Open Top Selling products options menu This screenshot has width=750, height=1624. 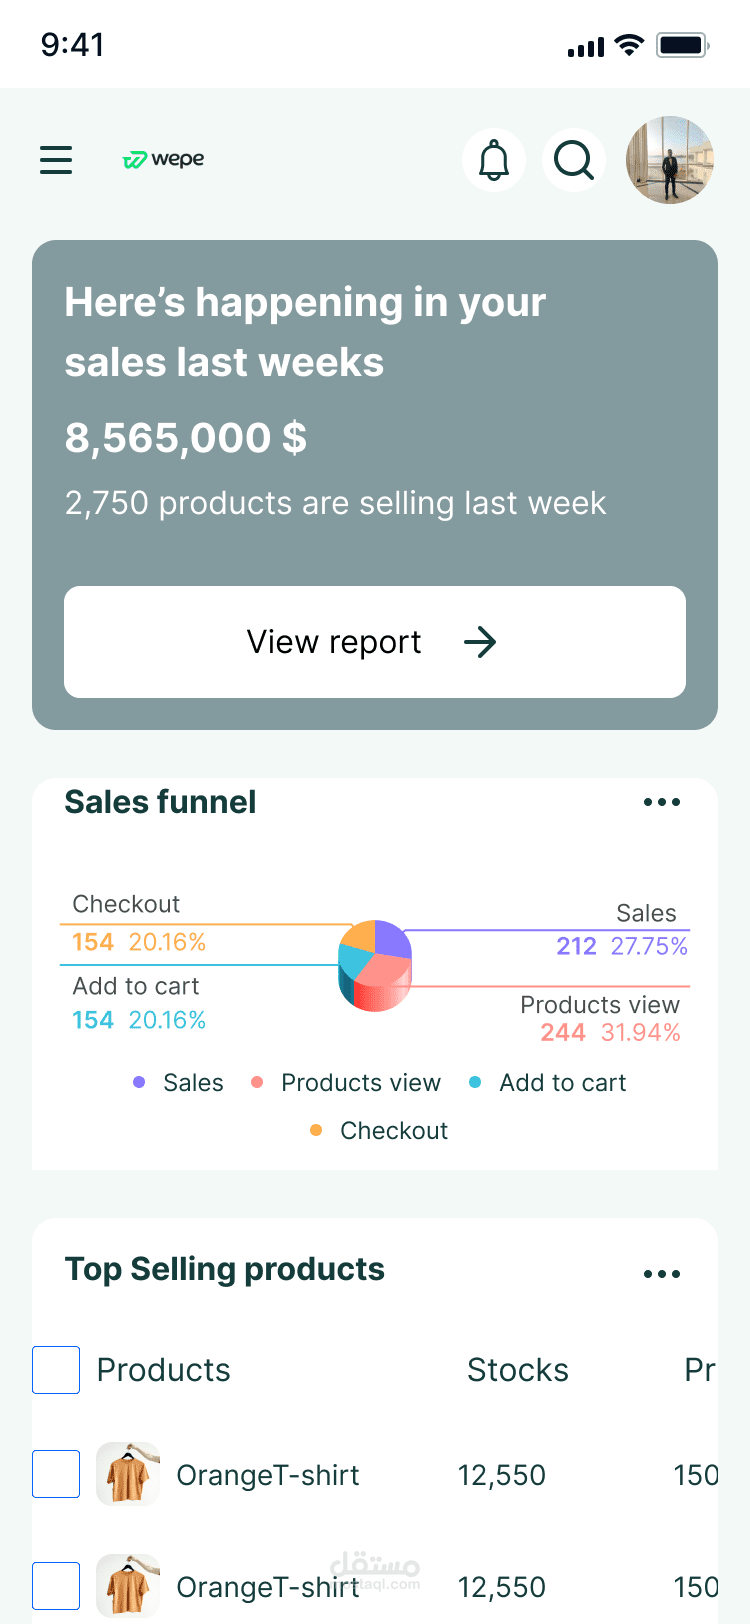point(662,1274)
